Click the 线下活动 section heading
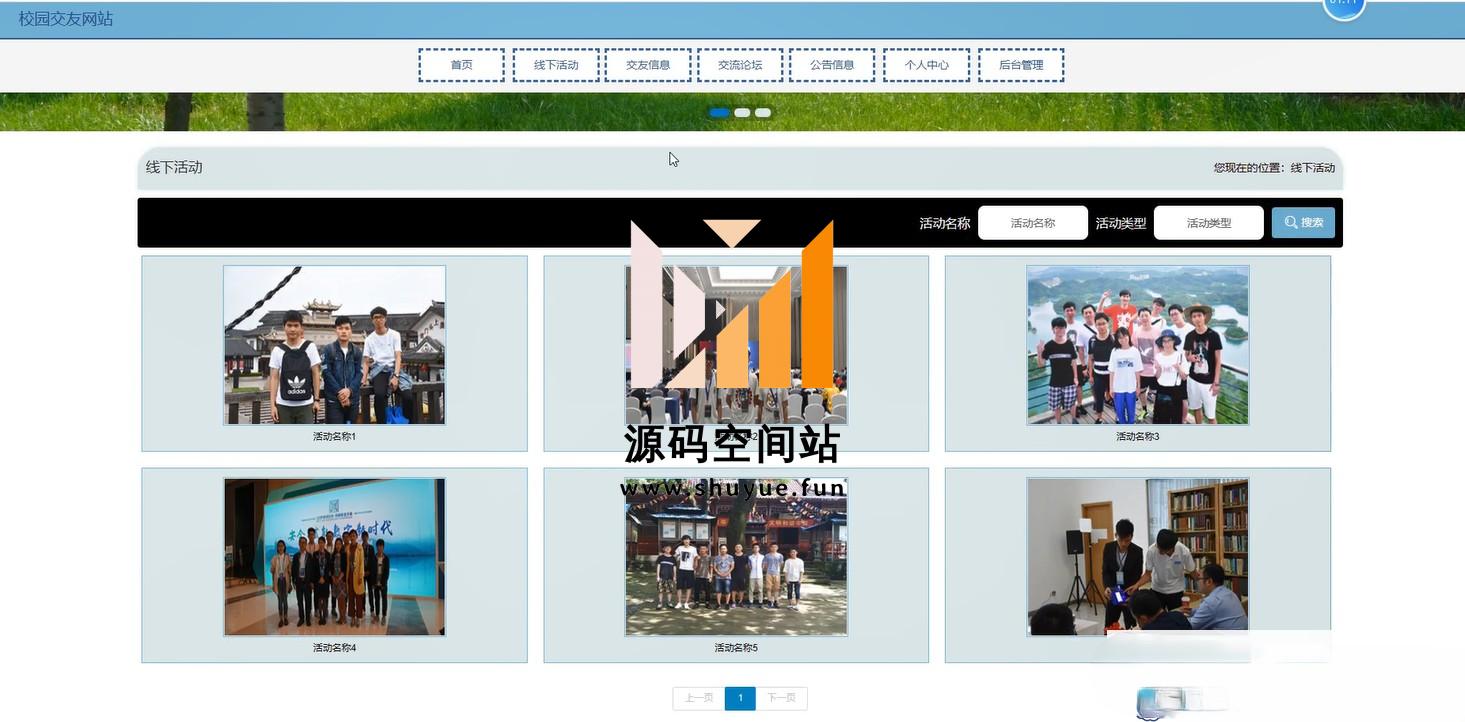This screenshot has height=722, width=1465. [x=174, y=167]
